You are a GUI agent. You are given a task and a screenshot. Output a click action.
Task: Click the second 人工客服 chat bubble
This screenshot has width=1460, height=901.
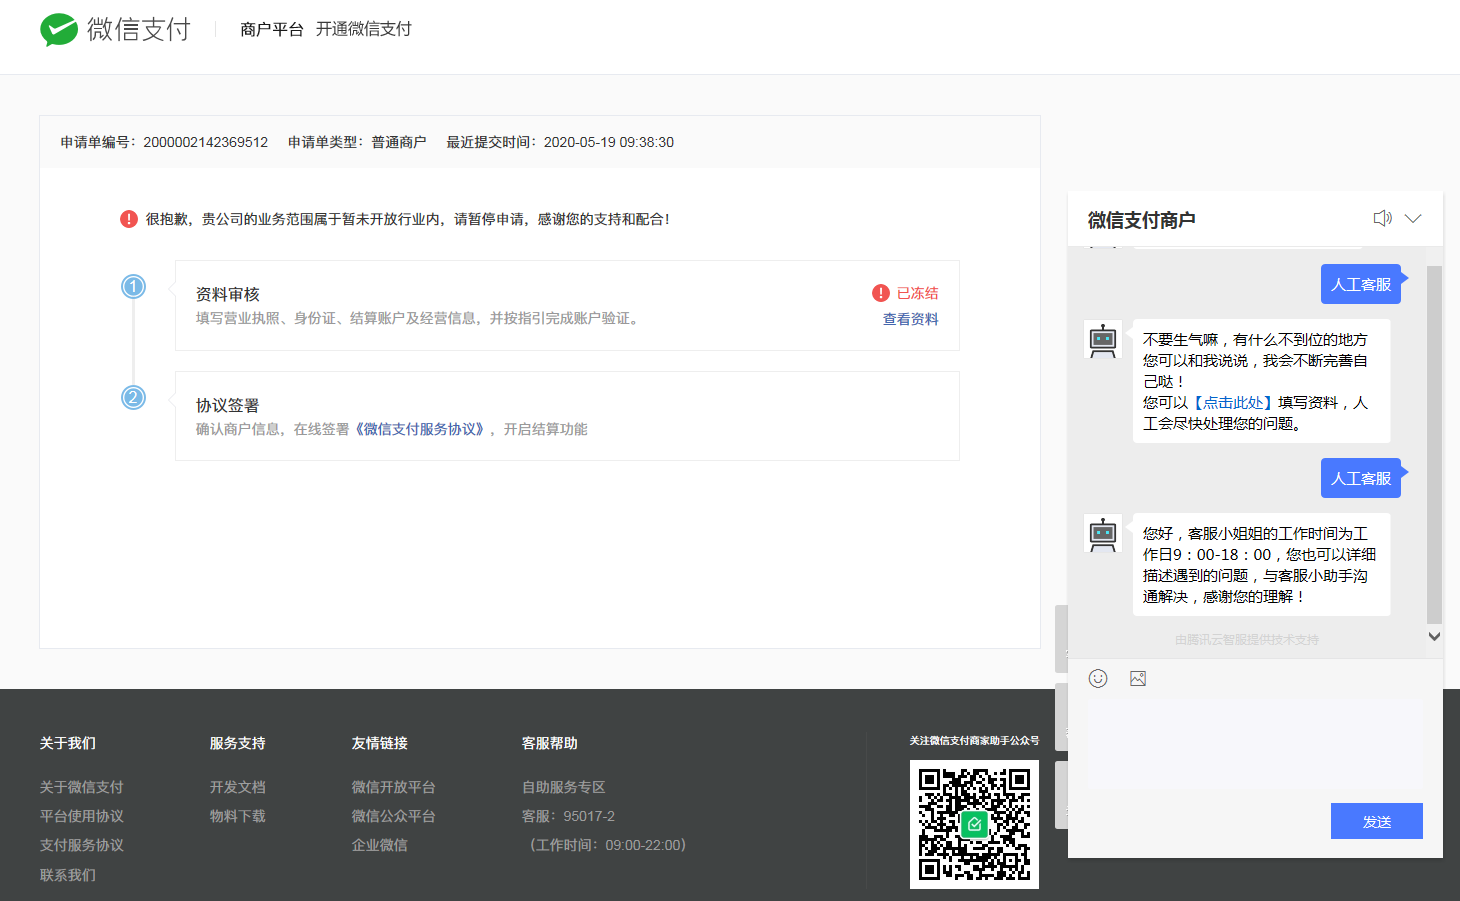click(x=1361, y=478)
